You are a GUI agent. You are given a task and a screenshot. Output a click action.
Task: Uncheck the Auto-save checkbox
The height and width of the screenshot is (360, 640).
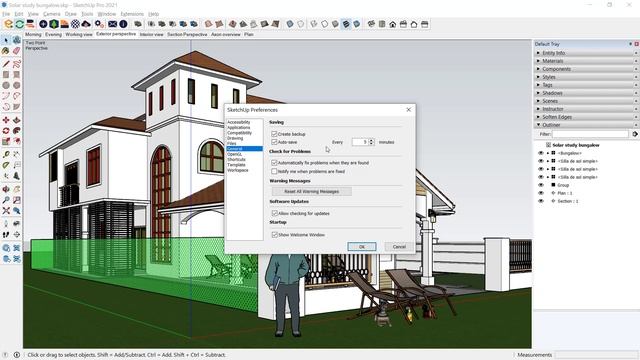(274, 142)
